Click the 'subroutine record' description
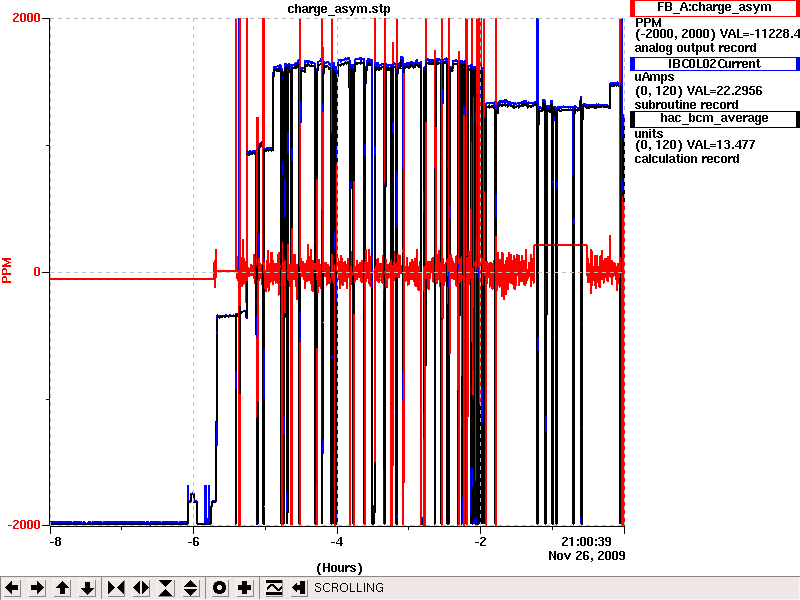The width and height of the screenshot is (800, 600). coord(686,105)
